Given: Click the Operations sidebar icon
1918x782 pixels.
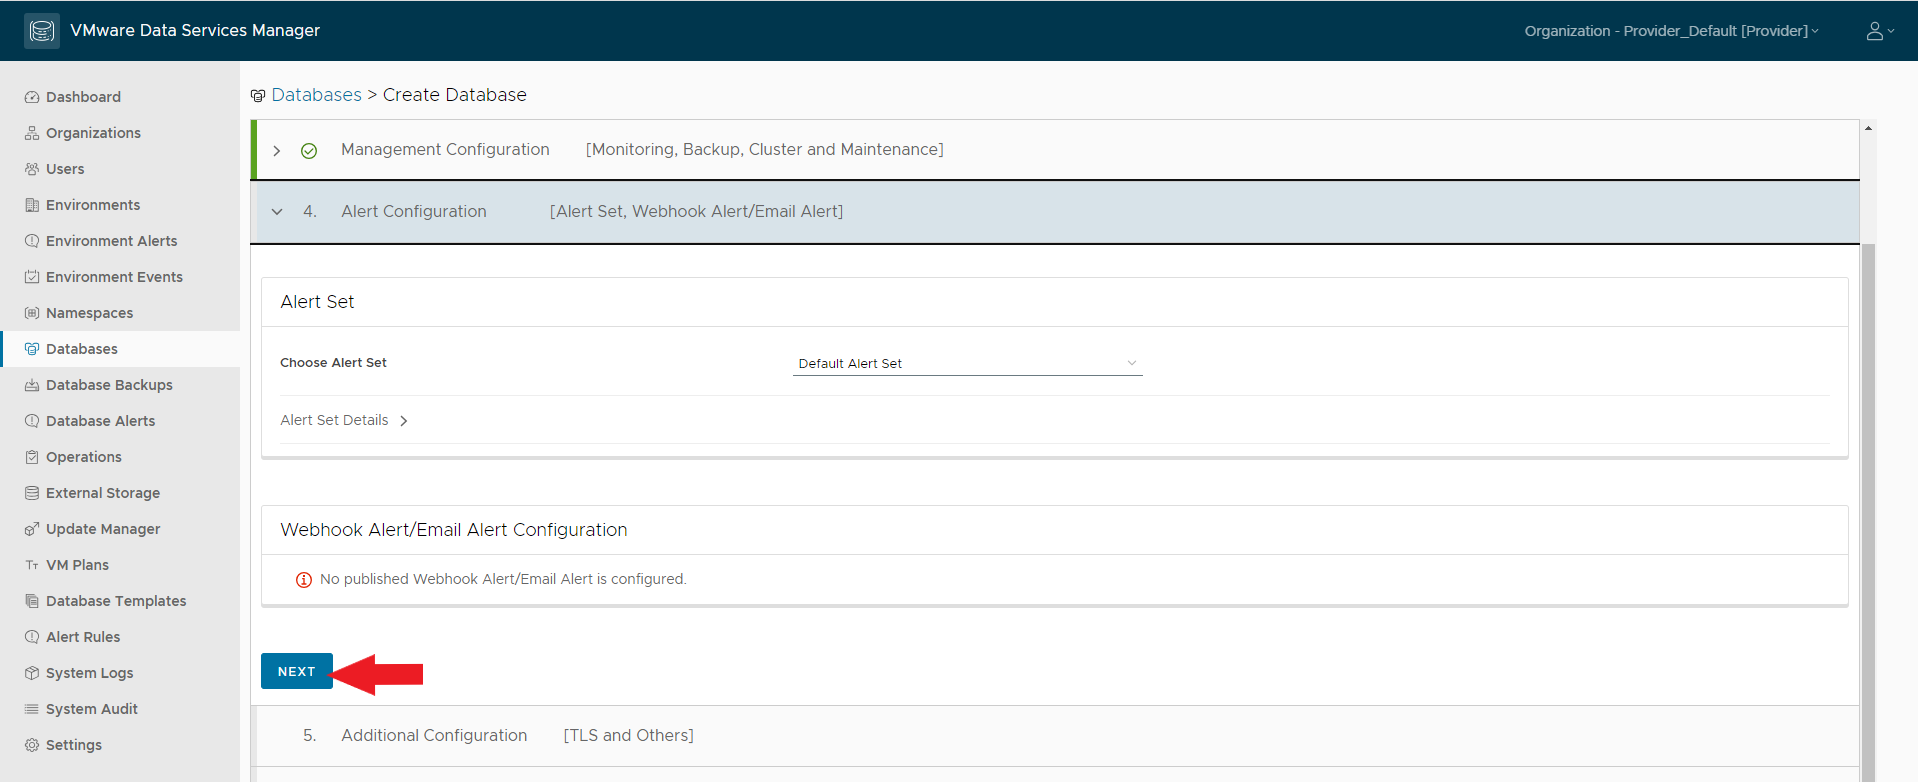Looking at the screenshot, I should pyautogui.click(x=32, y=457).
